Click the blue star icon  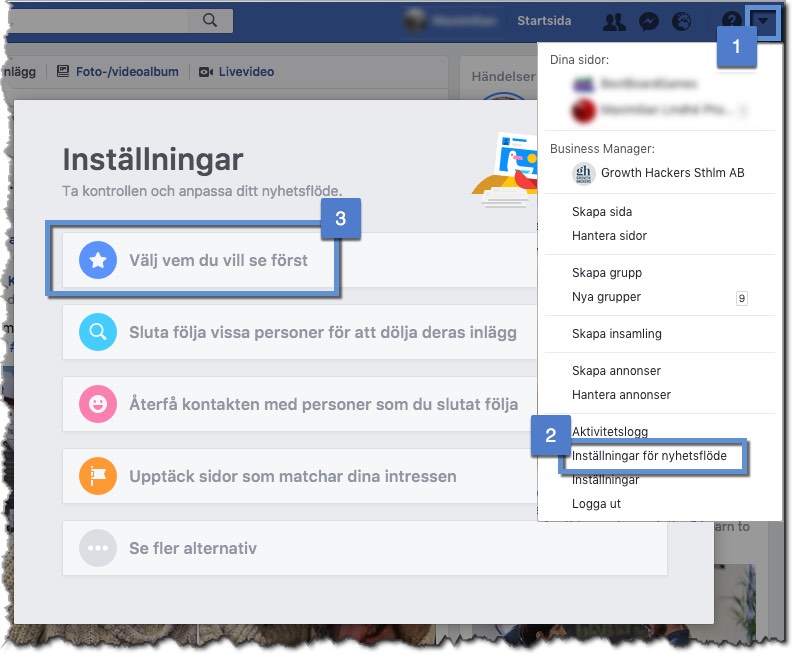[x=98, y=261]
